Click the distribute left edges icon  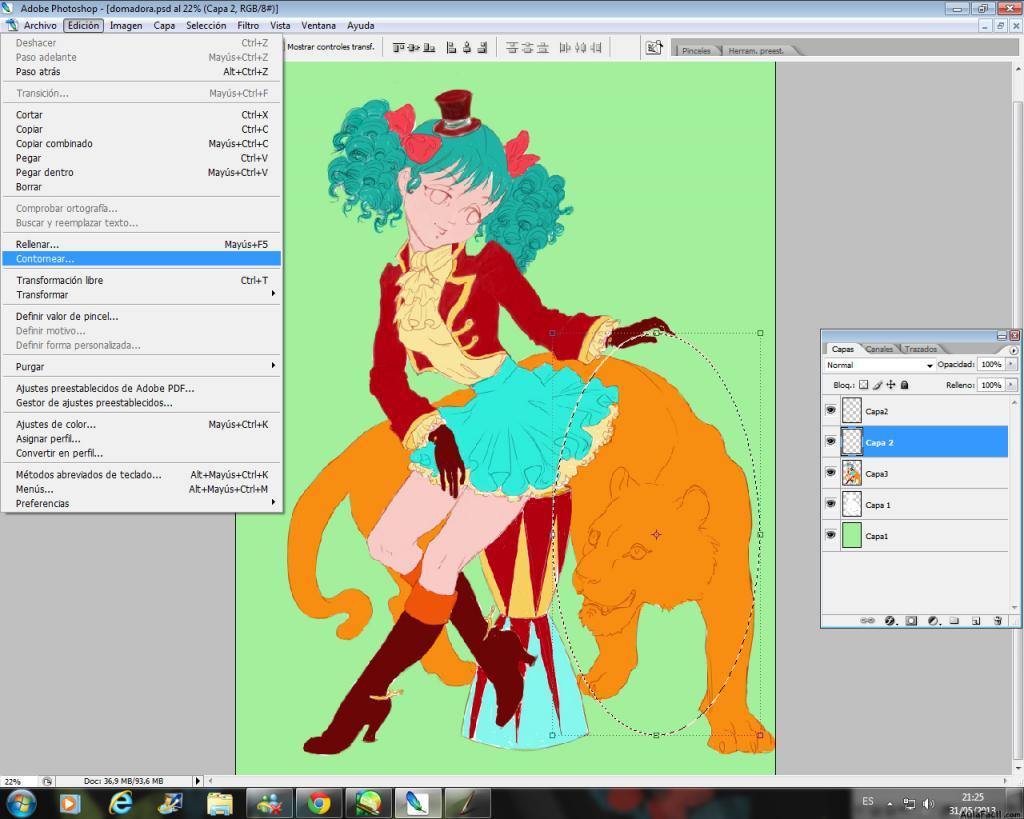[x=565, y=48]
